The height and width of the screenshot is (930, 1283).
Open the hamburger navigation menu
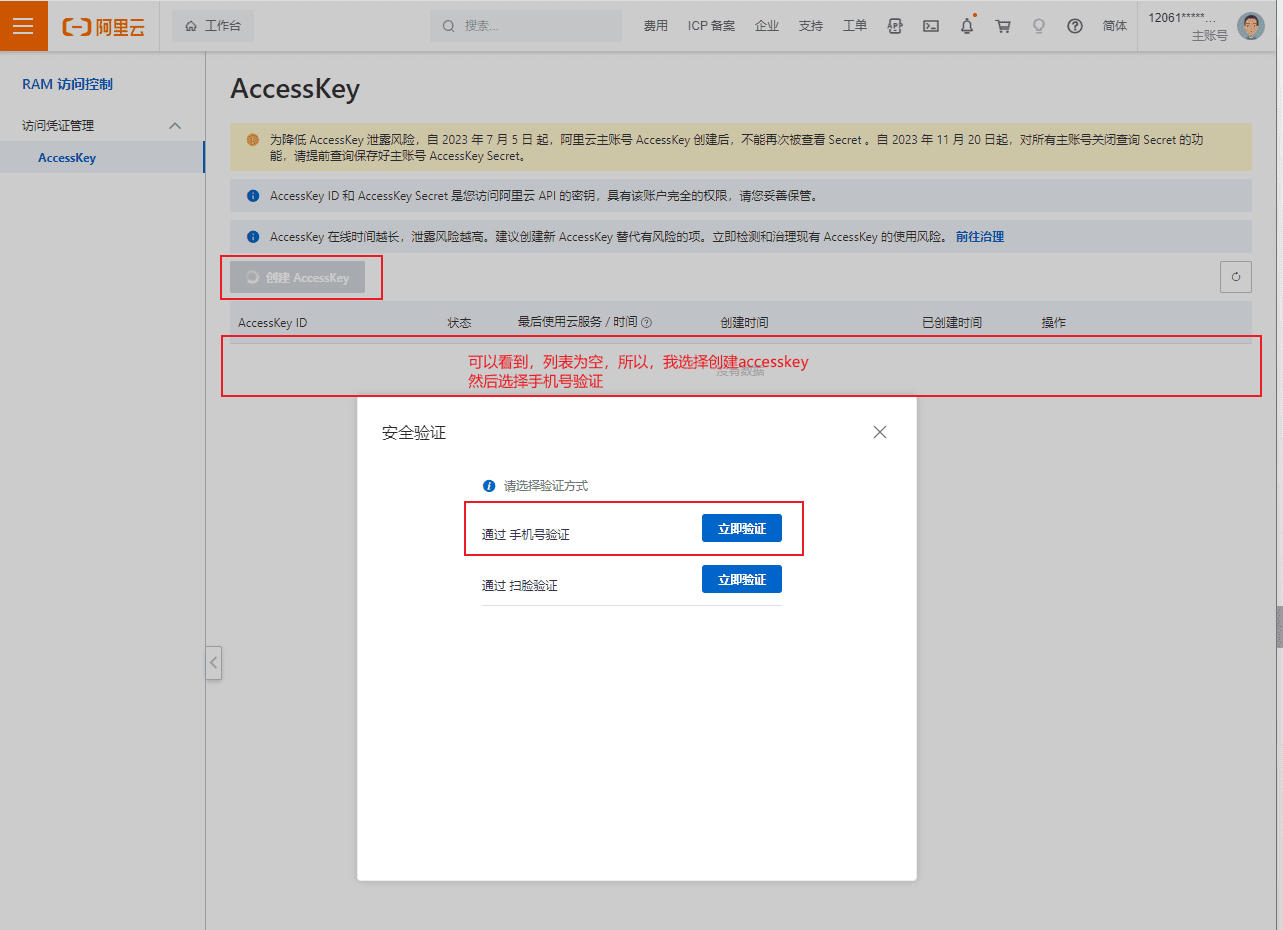[x=23, y=26]
